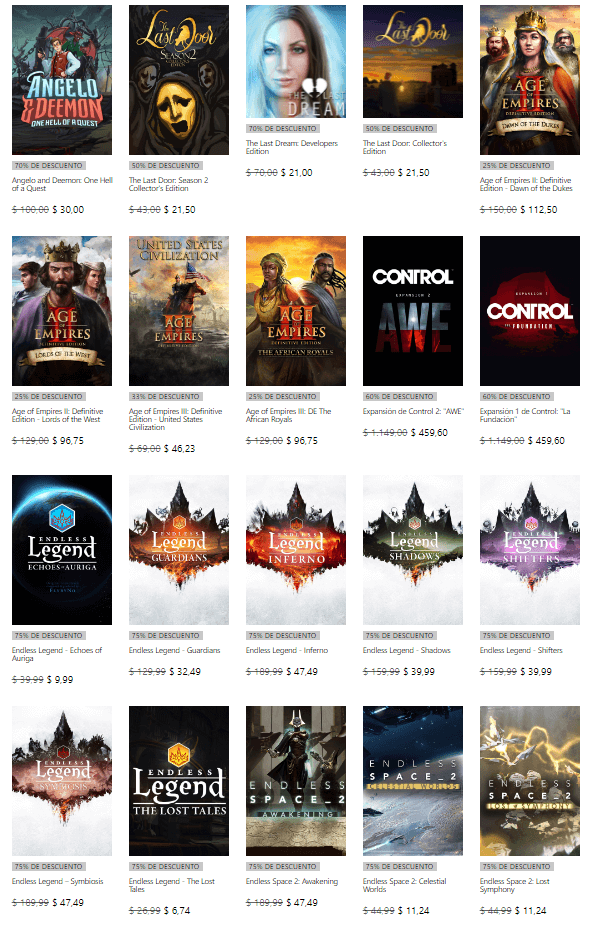Click Endless Space 2 Celestial Worlds cover
Screen dimensions: 600x925
pos(413,780)
